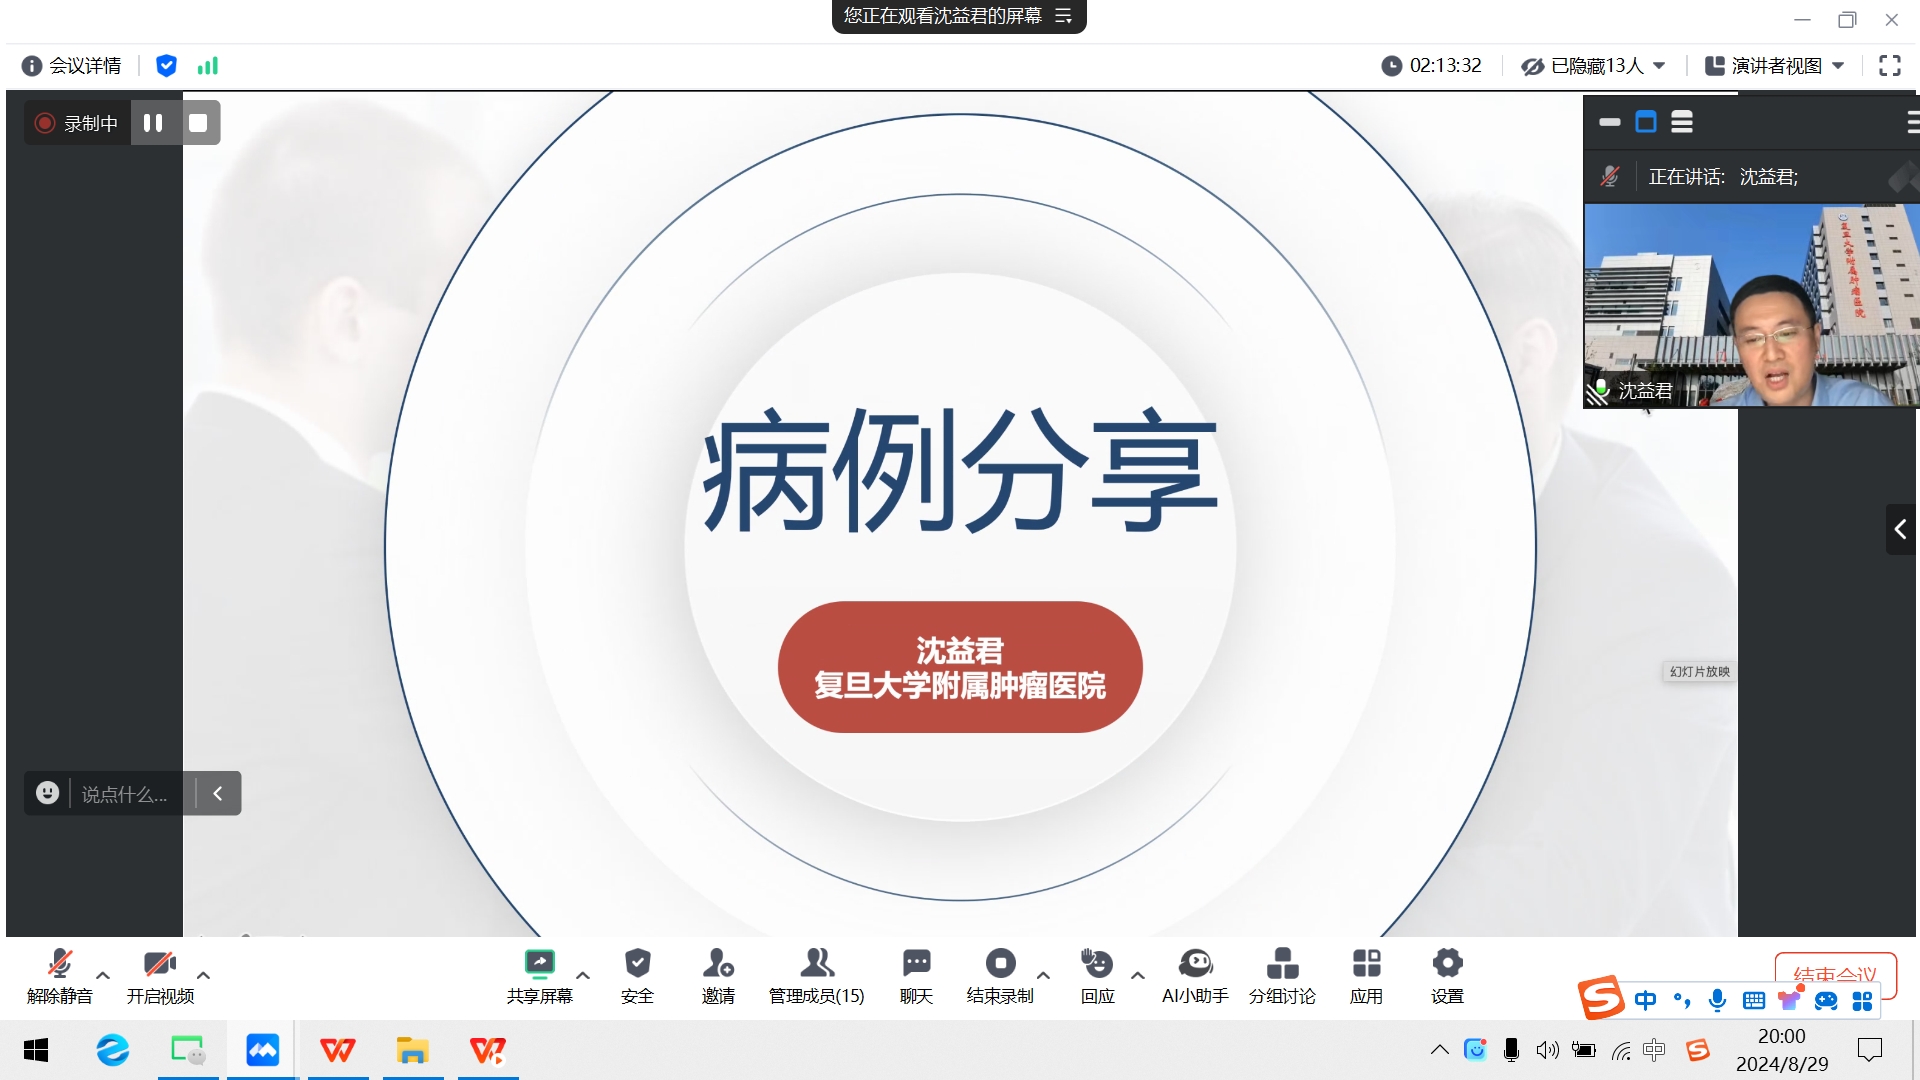Open the 应用 apps panel
The image size is (1920, 1080).
coord(1366,976)
